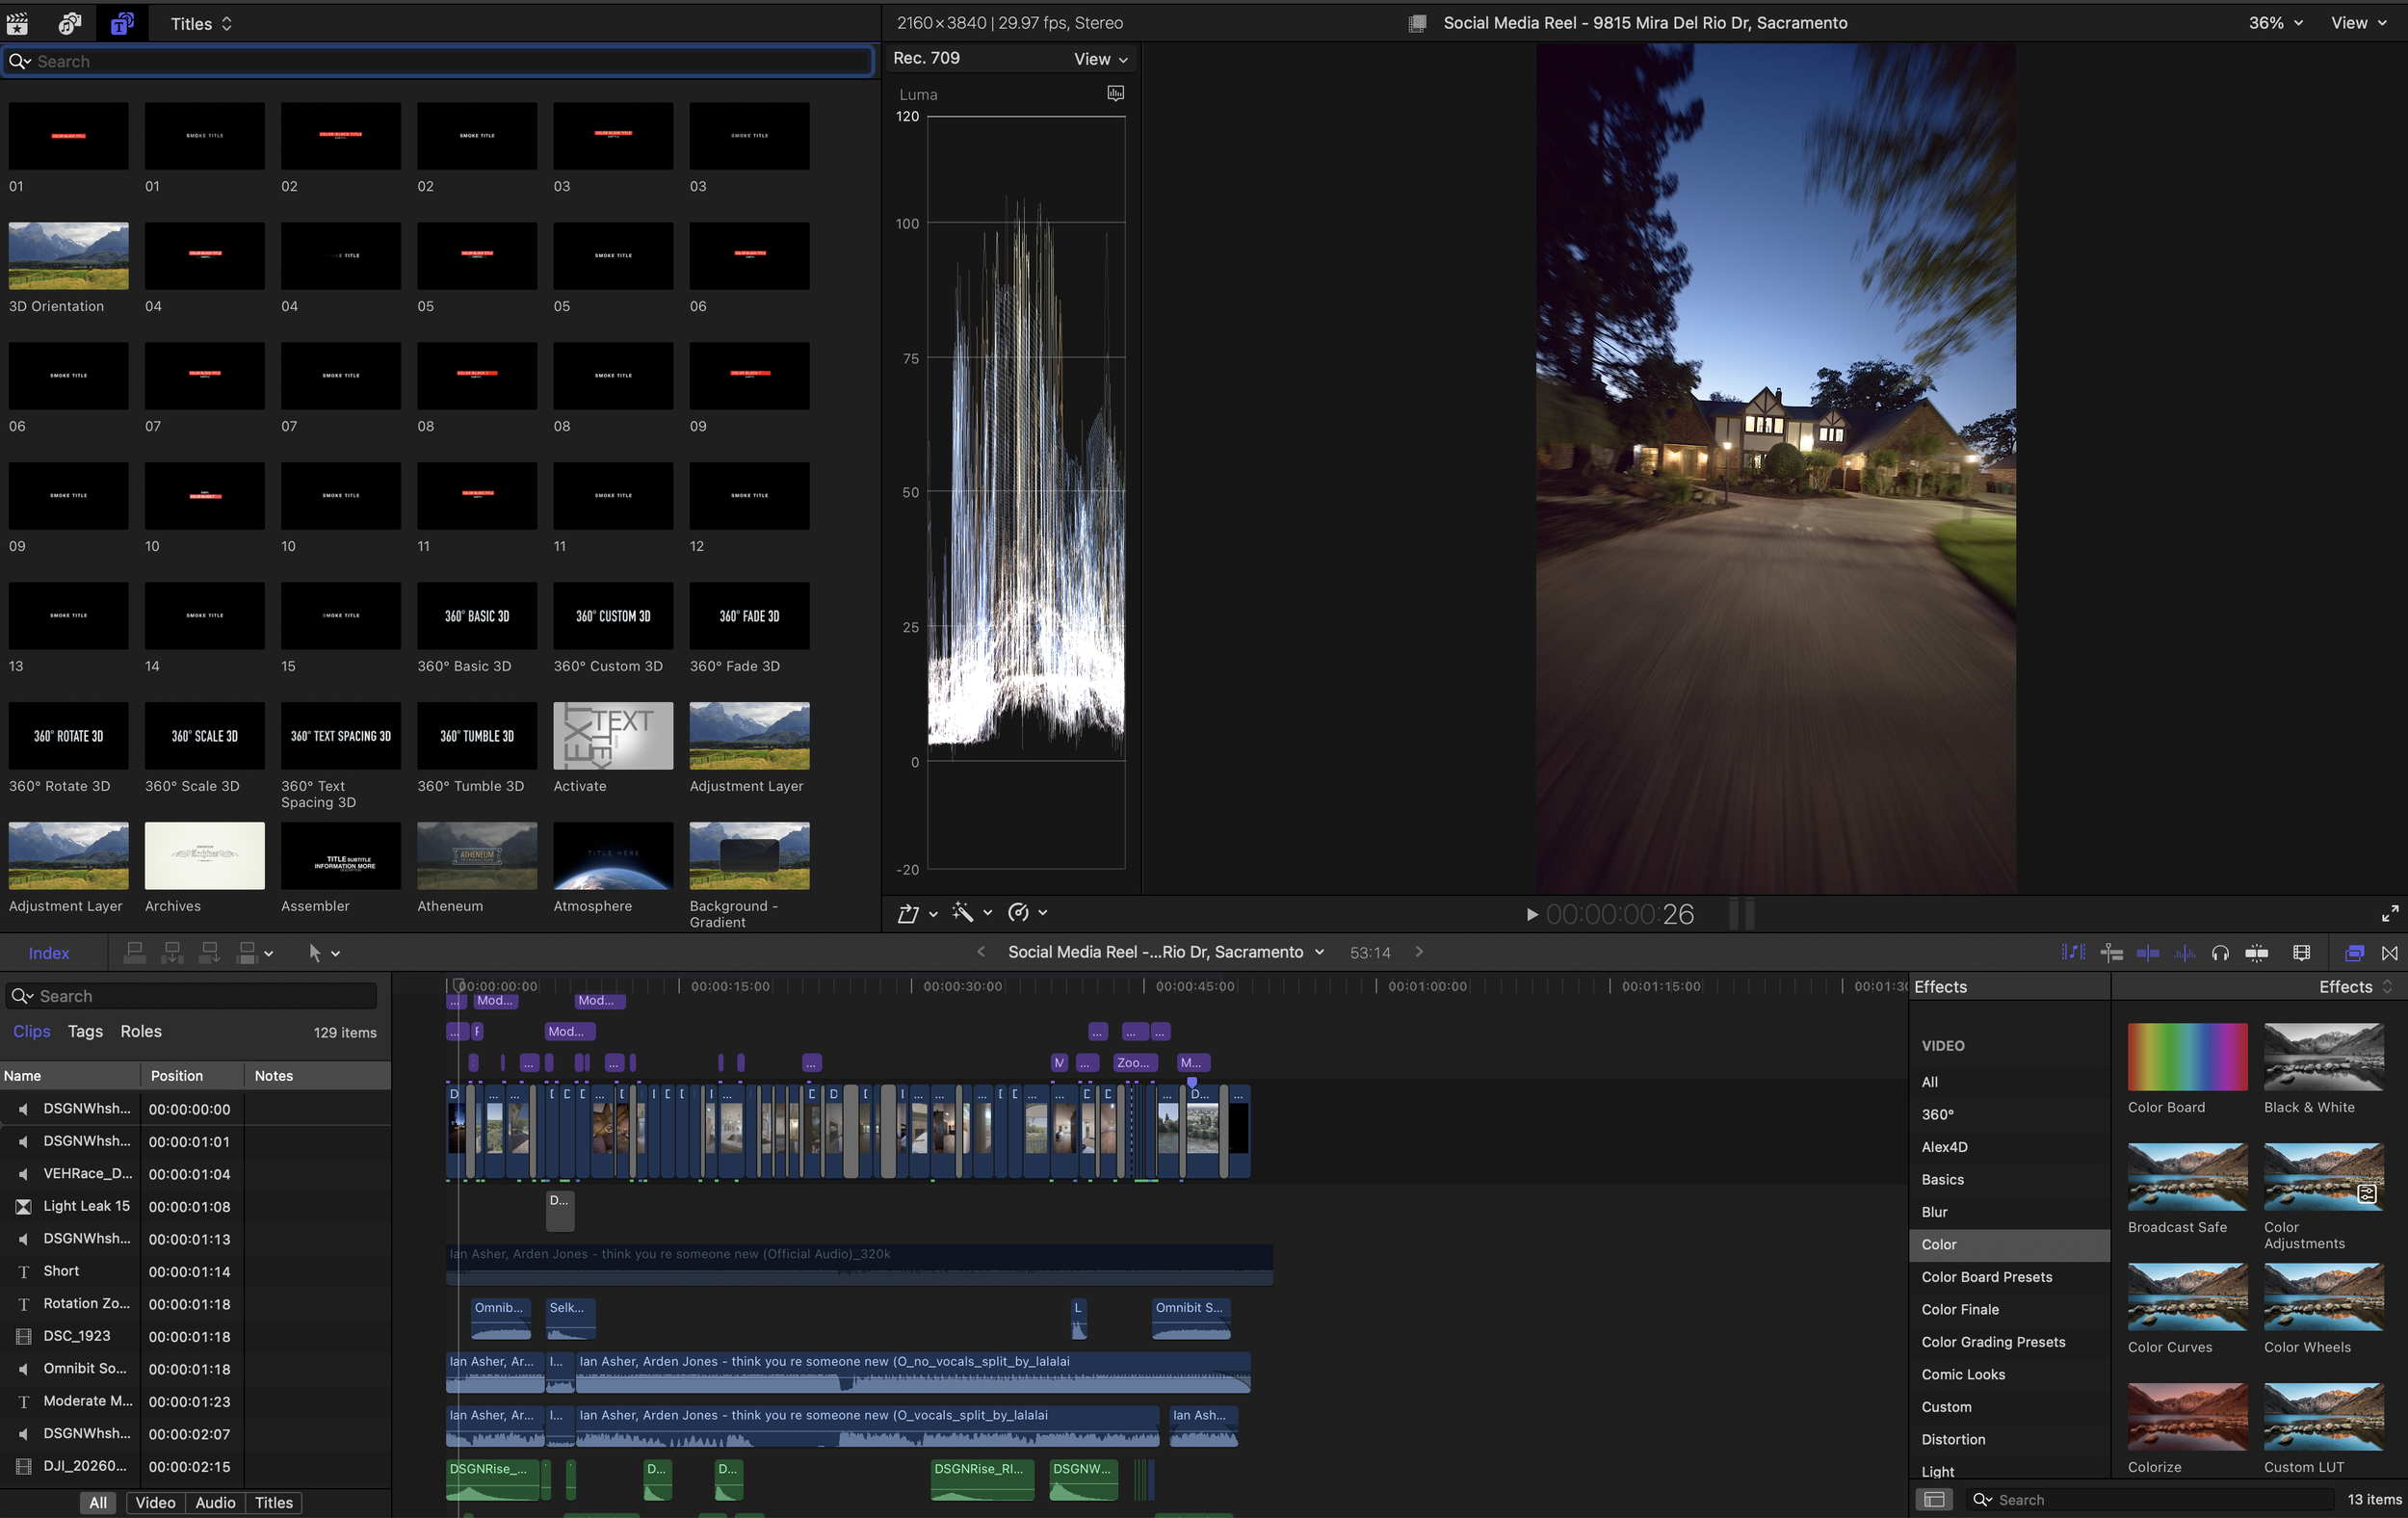Switch to the Roles tab in the index
The height and width of the screenshot is (1518, 2408).
[x=141, y=1031]
